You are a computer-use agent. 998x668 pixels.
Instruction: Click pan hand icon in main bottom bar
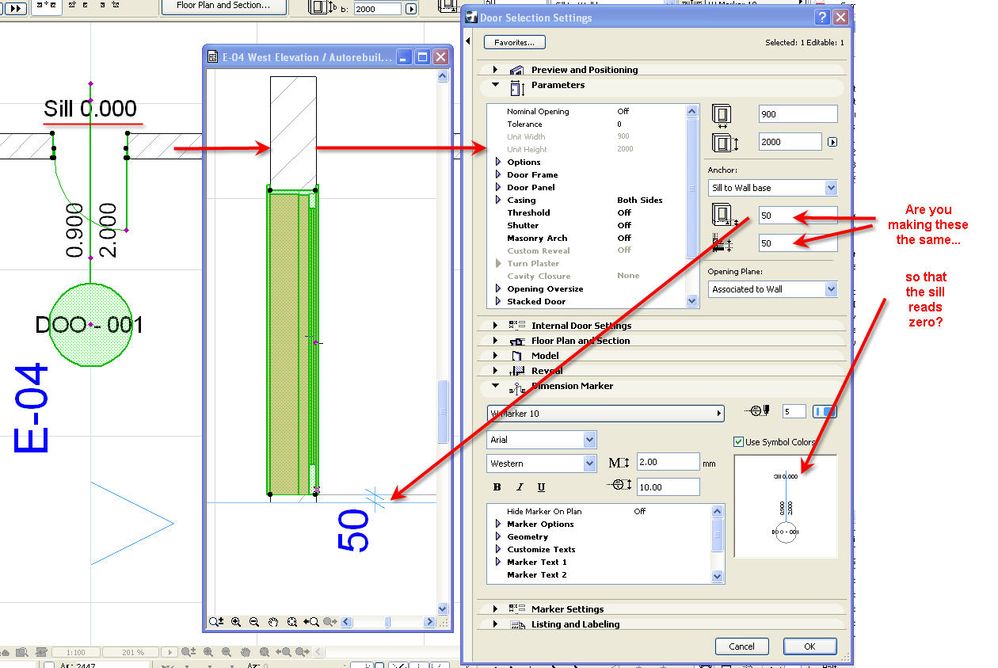coord(246,652)
